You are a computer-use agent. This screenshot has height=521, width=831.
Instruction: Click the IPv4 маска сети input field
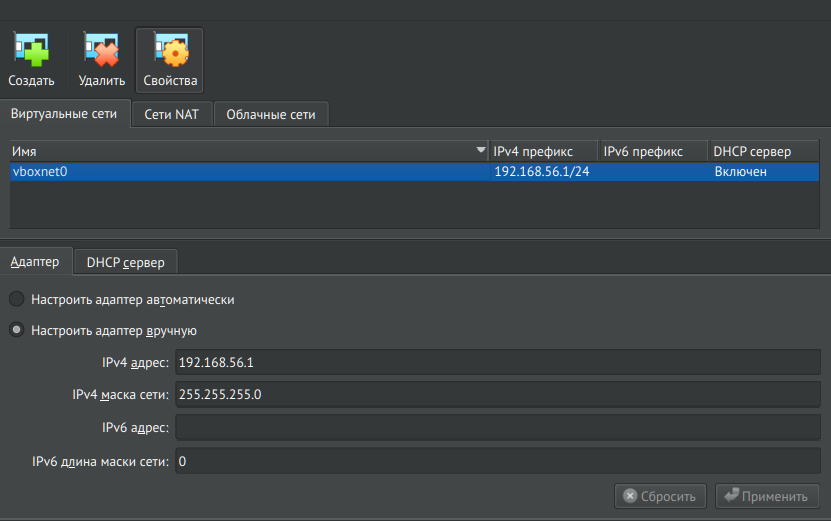pyautogui.click(x=498, y=394)
